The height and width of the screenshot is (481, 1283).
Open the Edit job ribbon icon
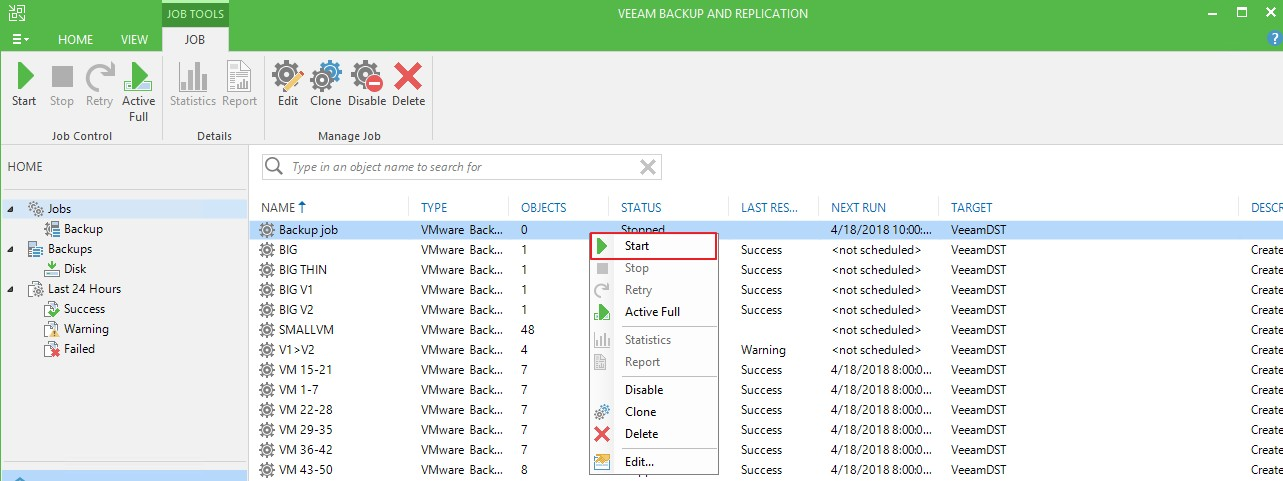(x=288, y=77)
